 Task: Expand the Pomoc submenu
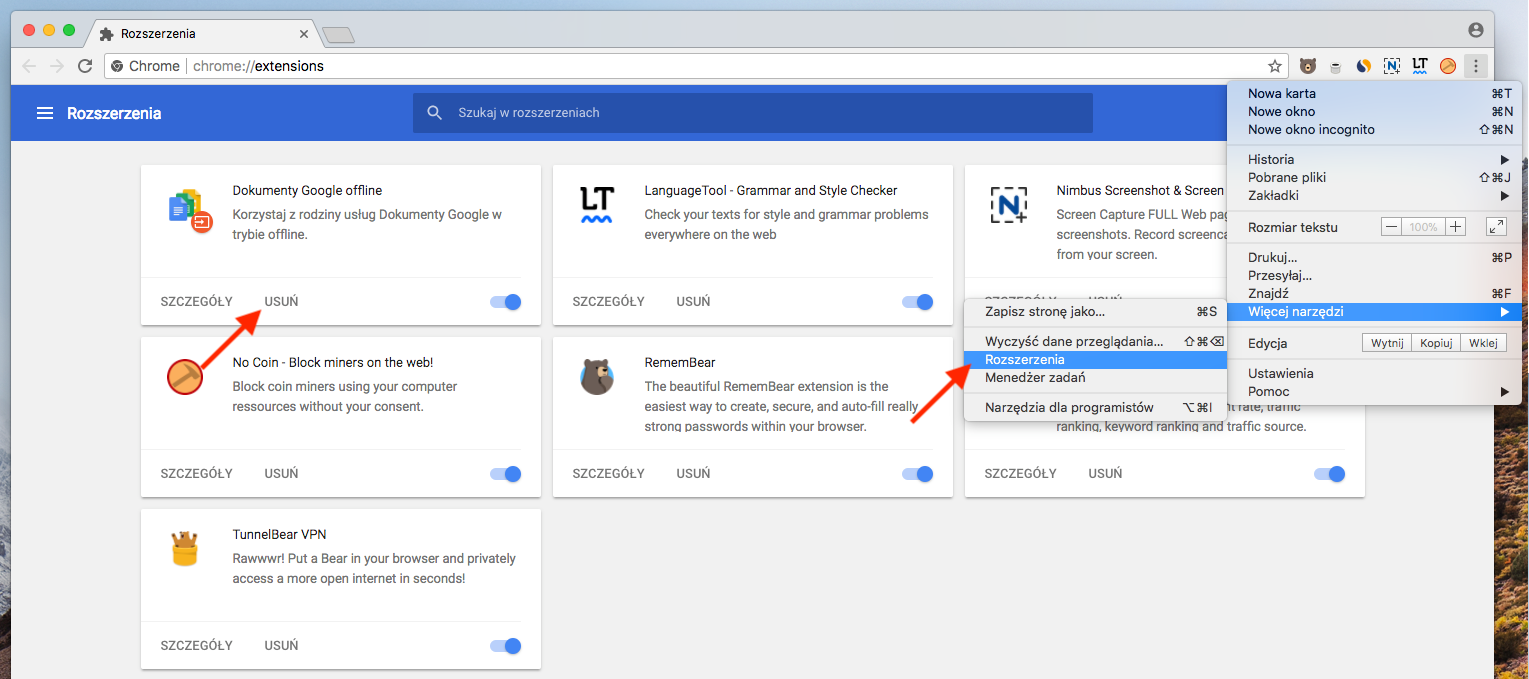click(1375, 391)
